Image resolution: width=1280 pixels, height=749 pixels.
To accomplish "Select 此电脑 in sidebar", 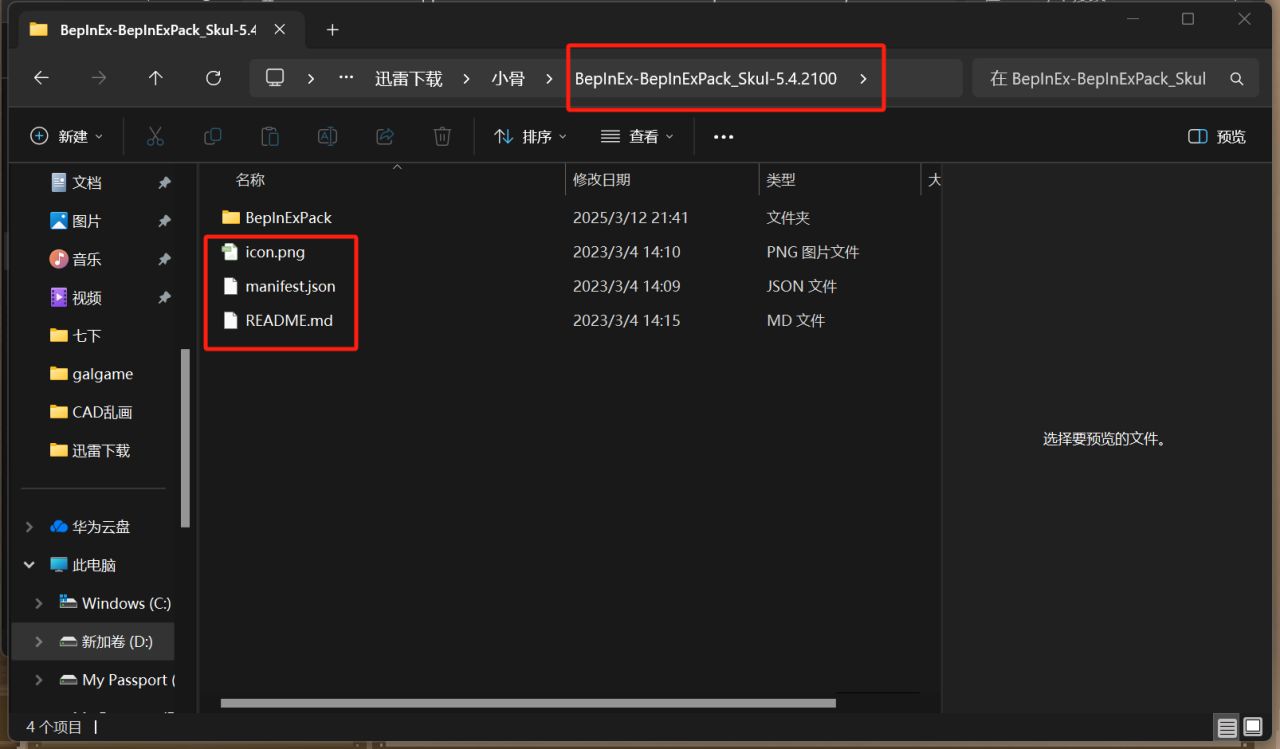I will click(83, 565).
